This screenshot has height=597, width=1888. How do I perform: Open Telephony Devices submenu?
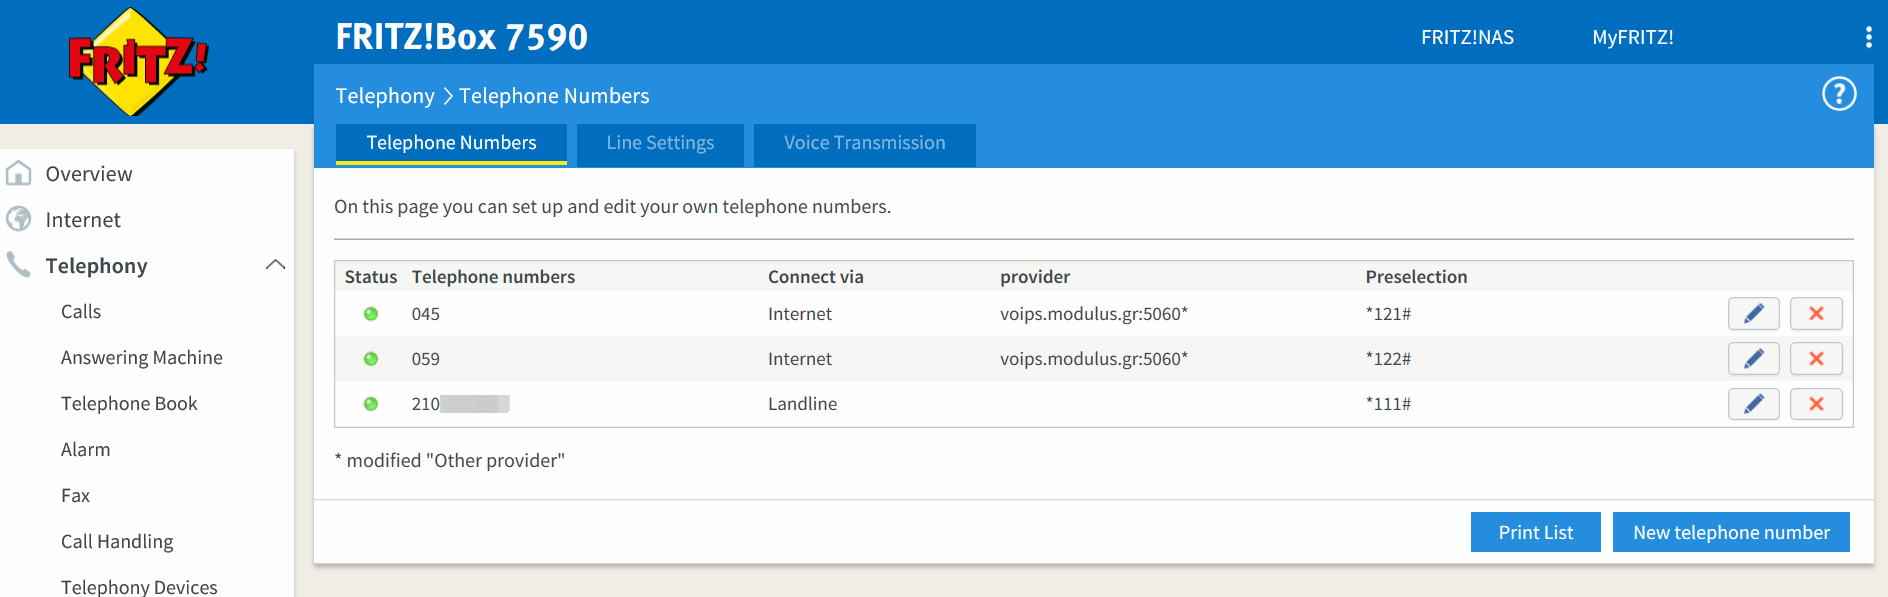click(139, 587)
